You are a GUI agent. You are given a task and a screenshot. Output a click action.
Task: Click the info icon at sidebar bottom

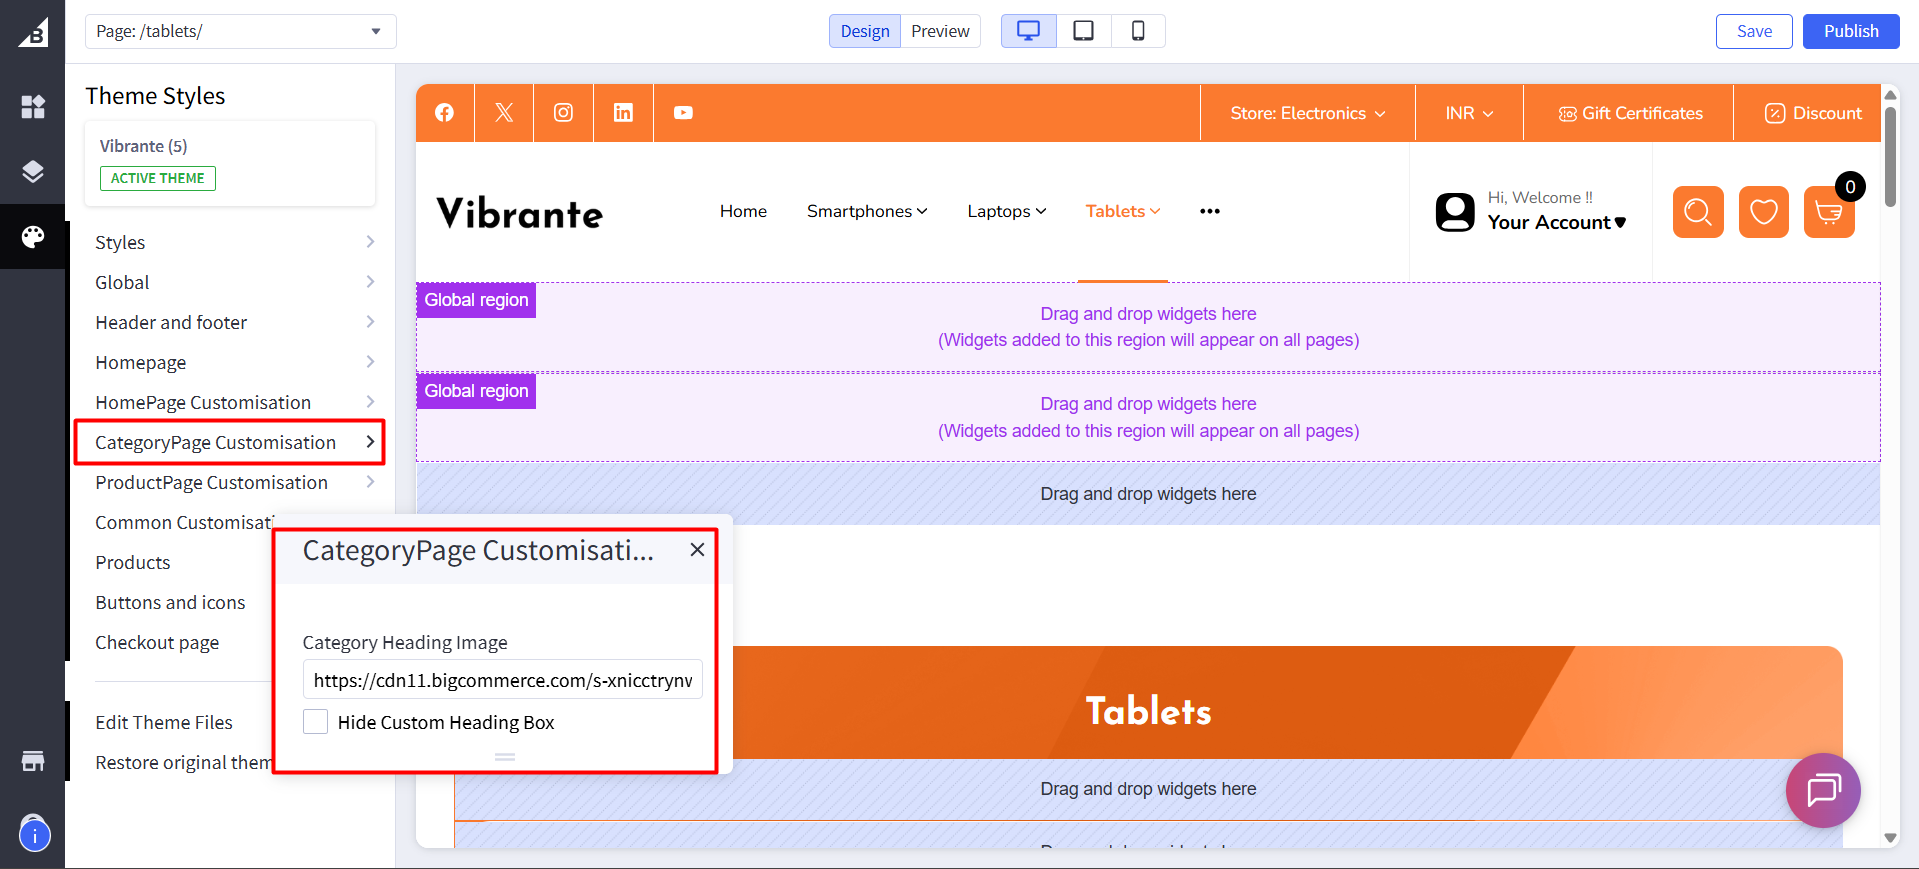(x=34, y=834)
